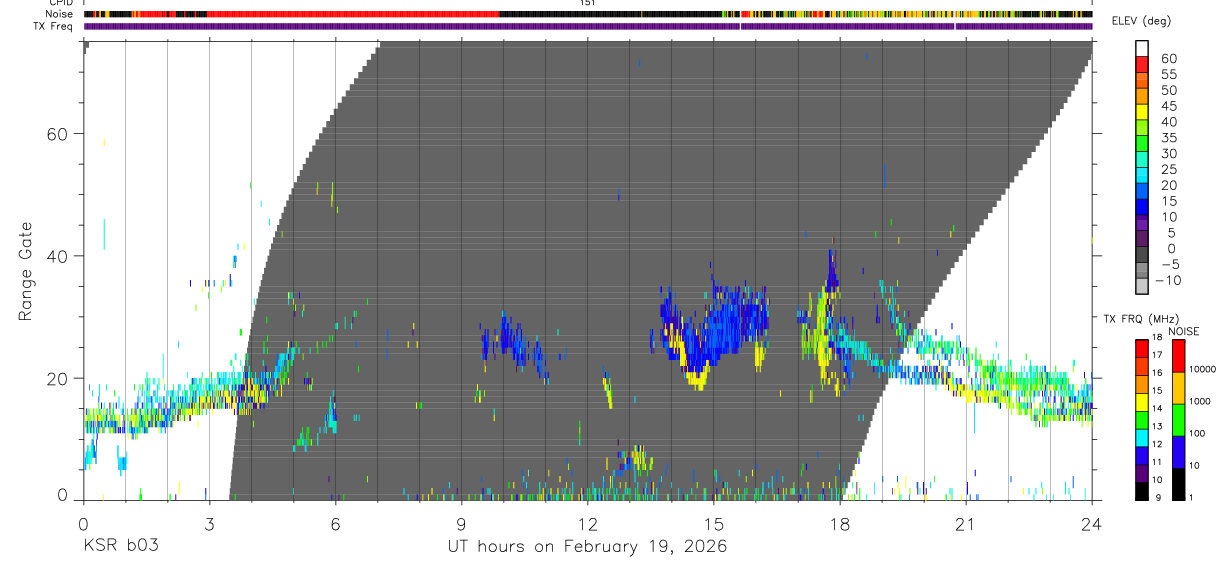Click x-axis tick label '21'
Screen dimensions: 1228x567
(x=965, y=523)
